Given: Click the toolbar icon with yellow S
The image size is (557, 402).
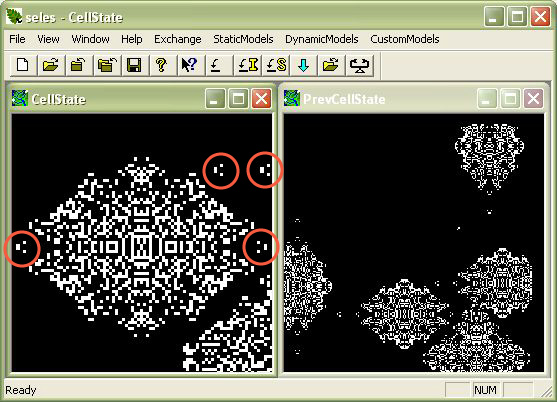Looking at the screenshot, I should 276,65.
